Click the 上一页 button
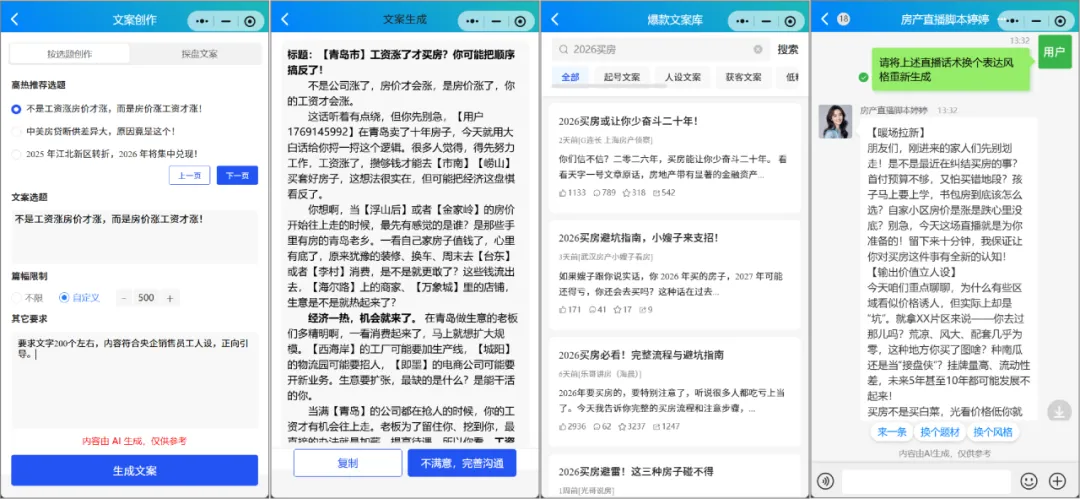This screenshot has width=1080, height=499. (189, 176)
